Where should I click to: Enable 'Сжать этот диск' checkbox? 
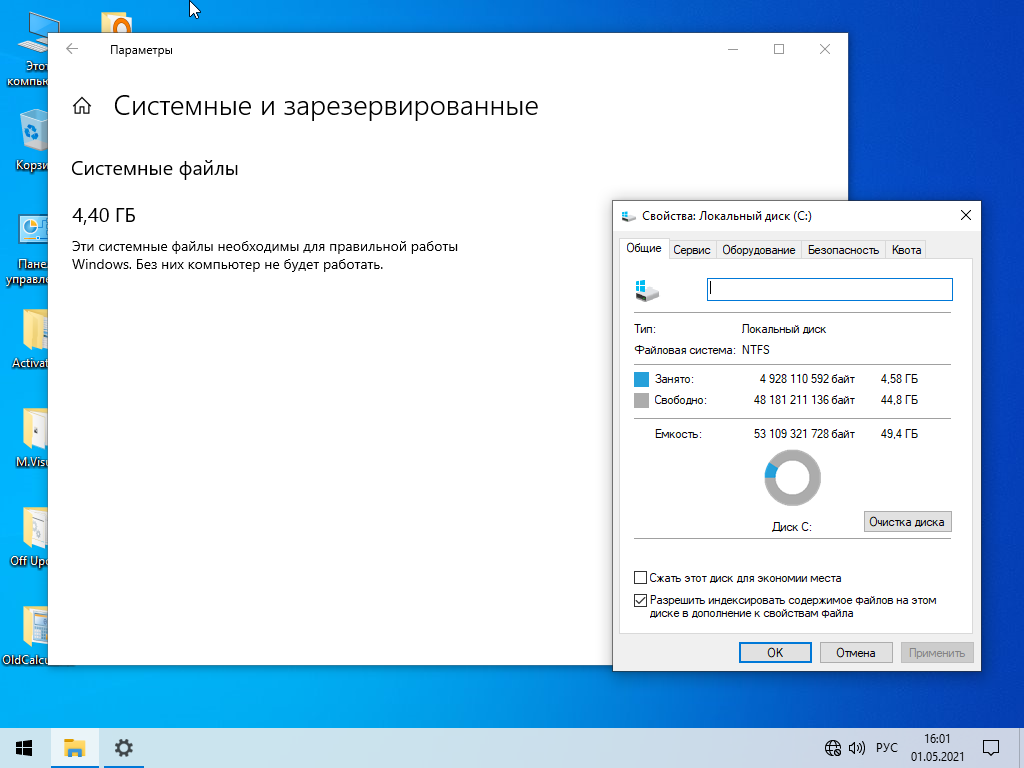(640, 577)
